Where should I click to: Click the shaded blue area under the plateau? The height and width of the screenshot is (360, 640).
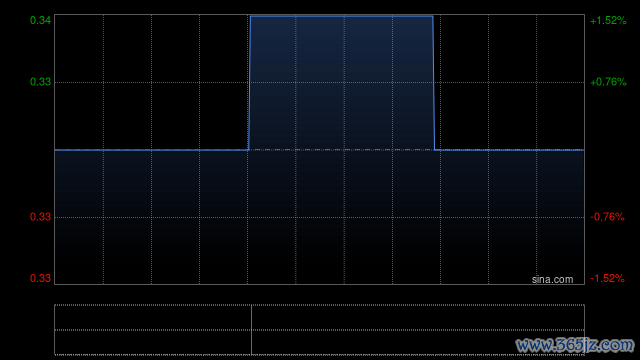(341, 83)
